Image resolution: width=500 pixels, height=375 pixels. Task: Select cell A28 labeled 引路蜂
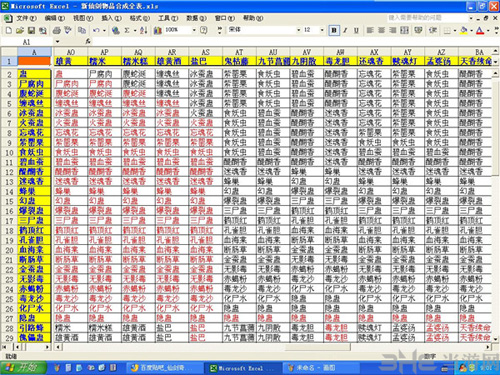(34, 328)
